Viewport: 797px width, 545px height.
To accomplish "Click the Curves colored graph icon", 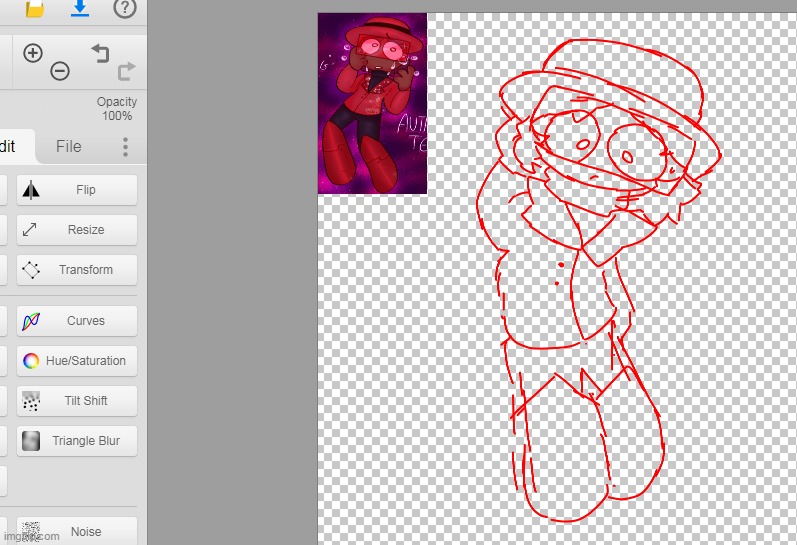I will click(x=31, y=321).
